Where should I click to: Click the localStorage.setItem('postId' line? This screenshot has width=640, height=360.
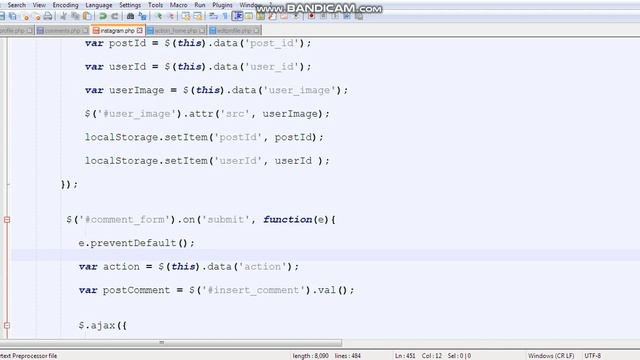[204, 137]
